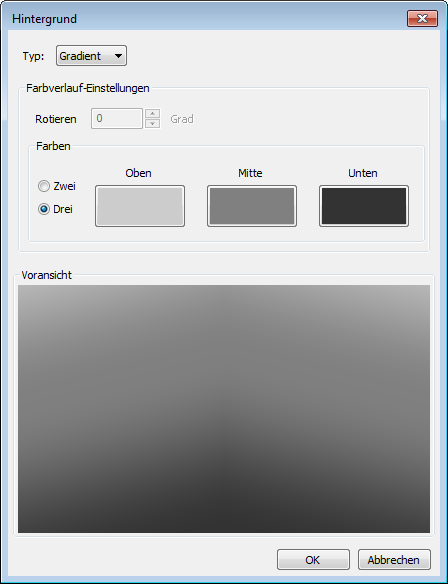
Task: Click the Zwei option label text
Action: click(64, 186)
